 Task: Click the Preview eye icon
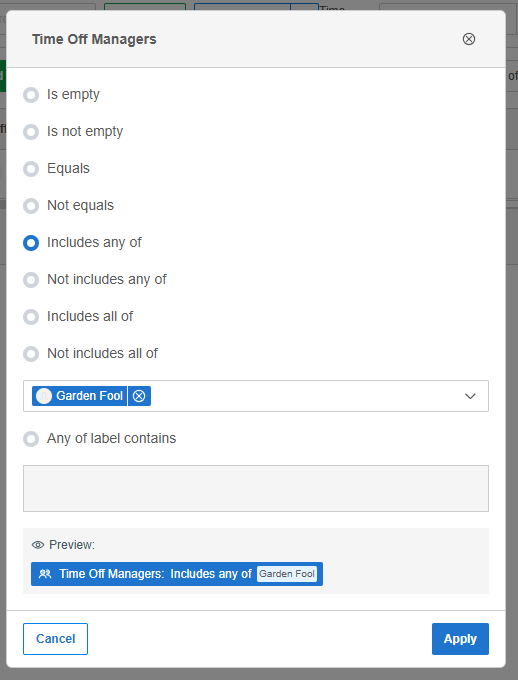(38, 545)
